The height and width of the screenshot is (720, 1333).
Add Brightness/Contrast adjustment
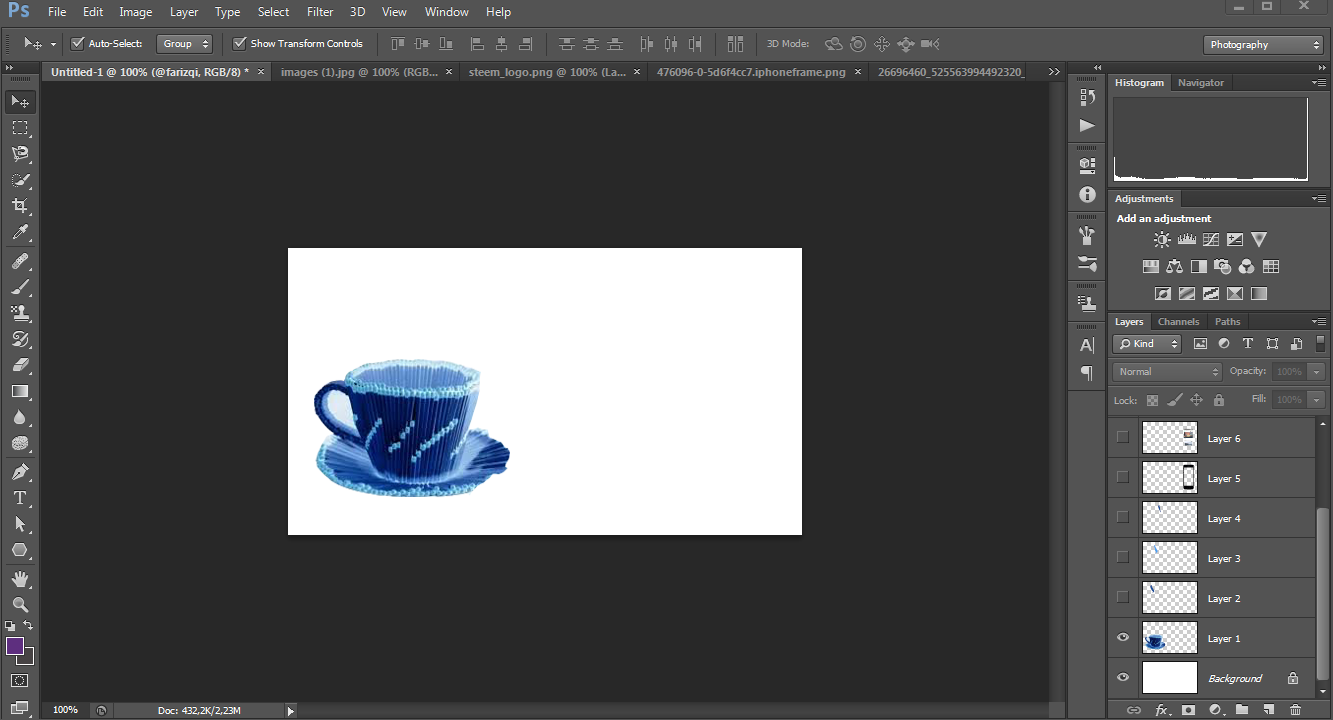tap(1162, 240)
